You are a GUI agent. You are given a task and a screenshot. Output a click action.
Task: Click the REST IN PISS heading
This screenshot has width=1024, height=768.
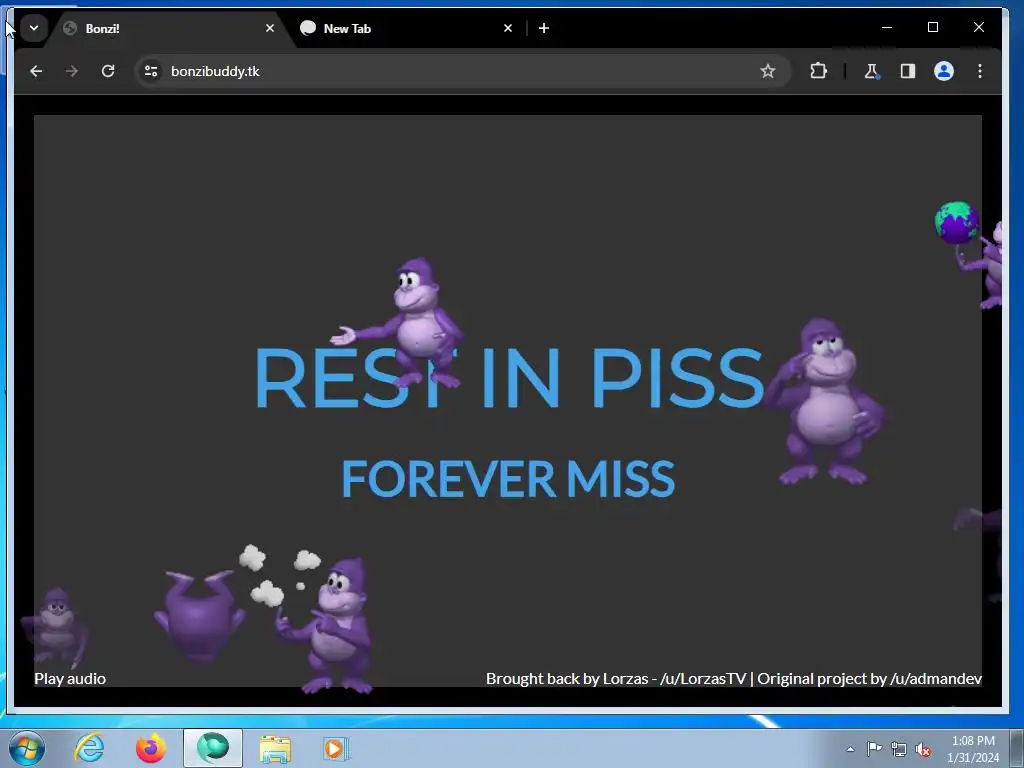coord(509,377)
